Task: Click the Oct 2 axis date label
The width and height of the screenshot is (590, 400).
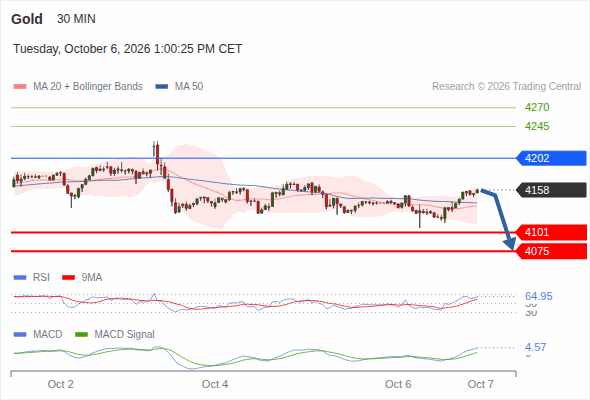Action: coord(61,384)
